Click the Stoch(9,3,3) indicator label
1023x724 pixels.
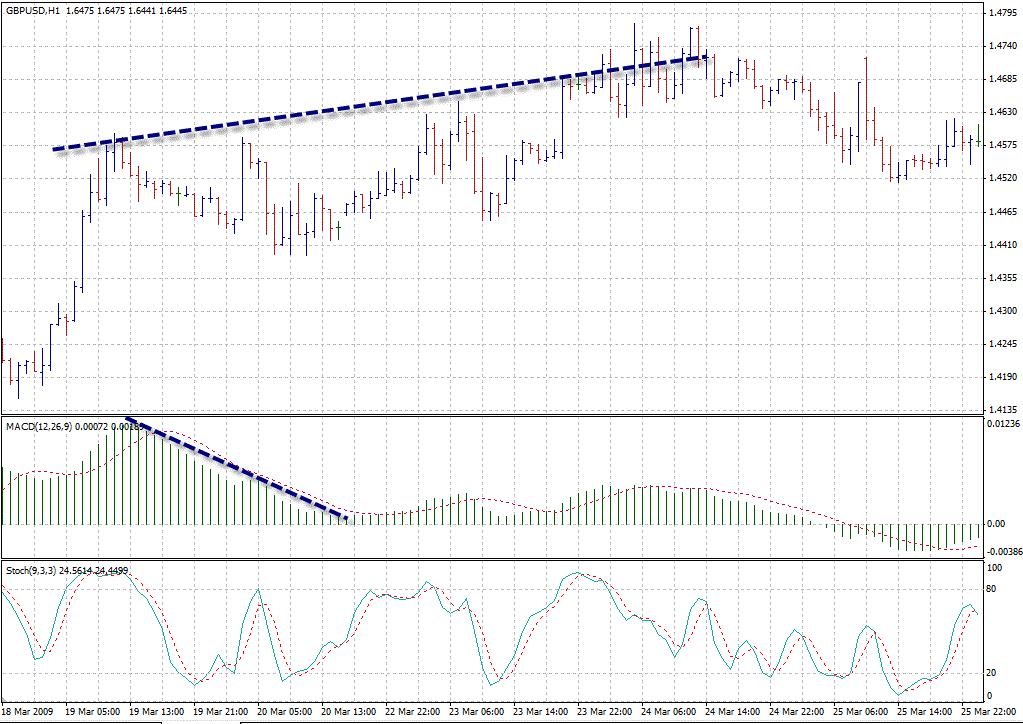31,571
